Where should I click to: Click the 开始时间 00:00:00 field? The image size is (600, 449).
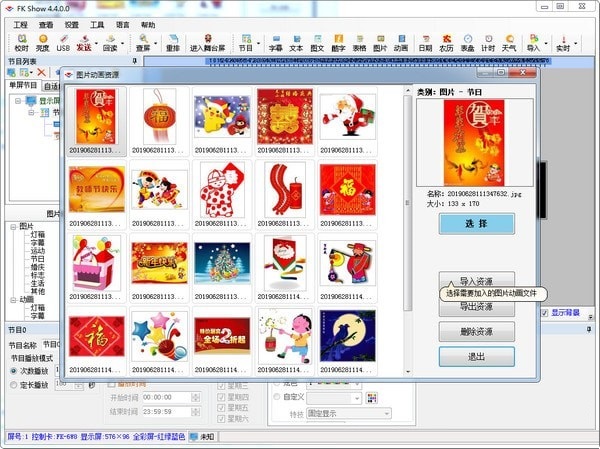tap(171, 397)
